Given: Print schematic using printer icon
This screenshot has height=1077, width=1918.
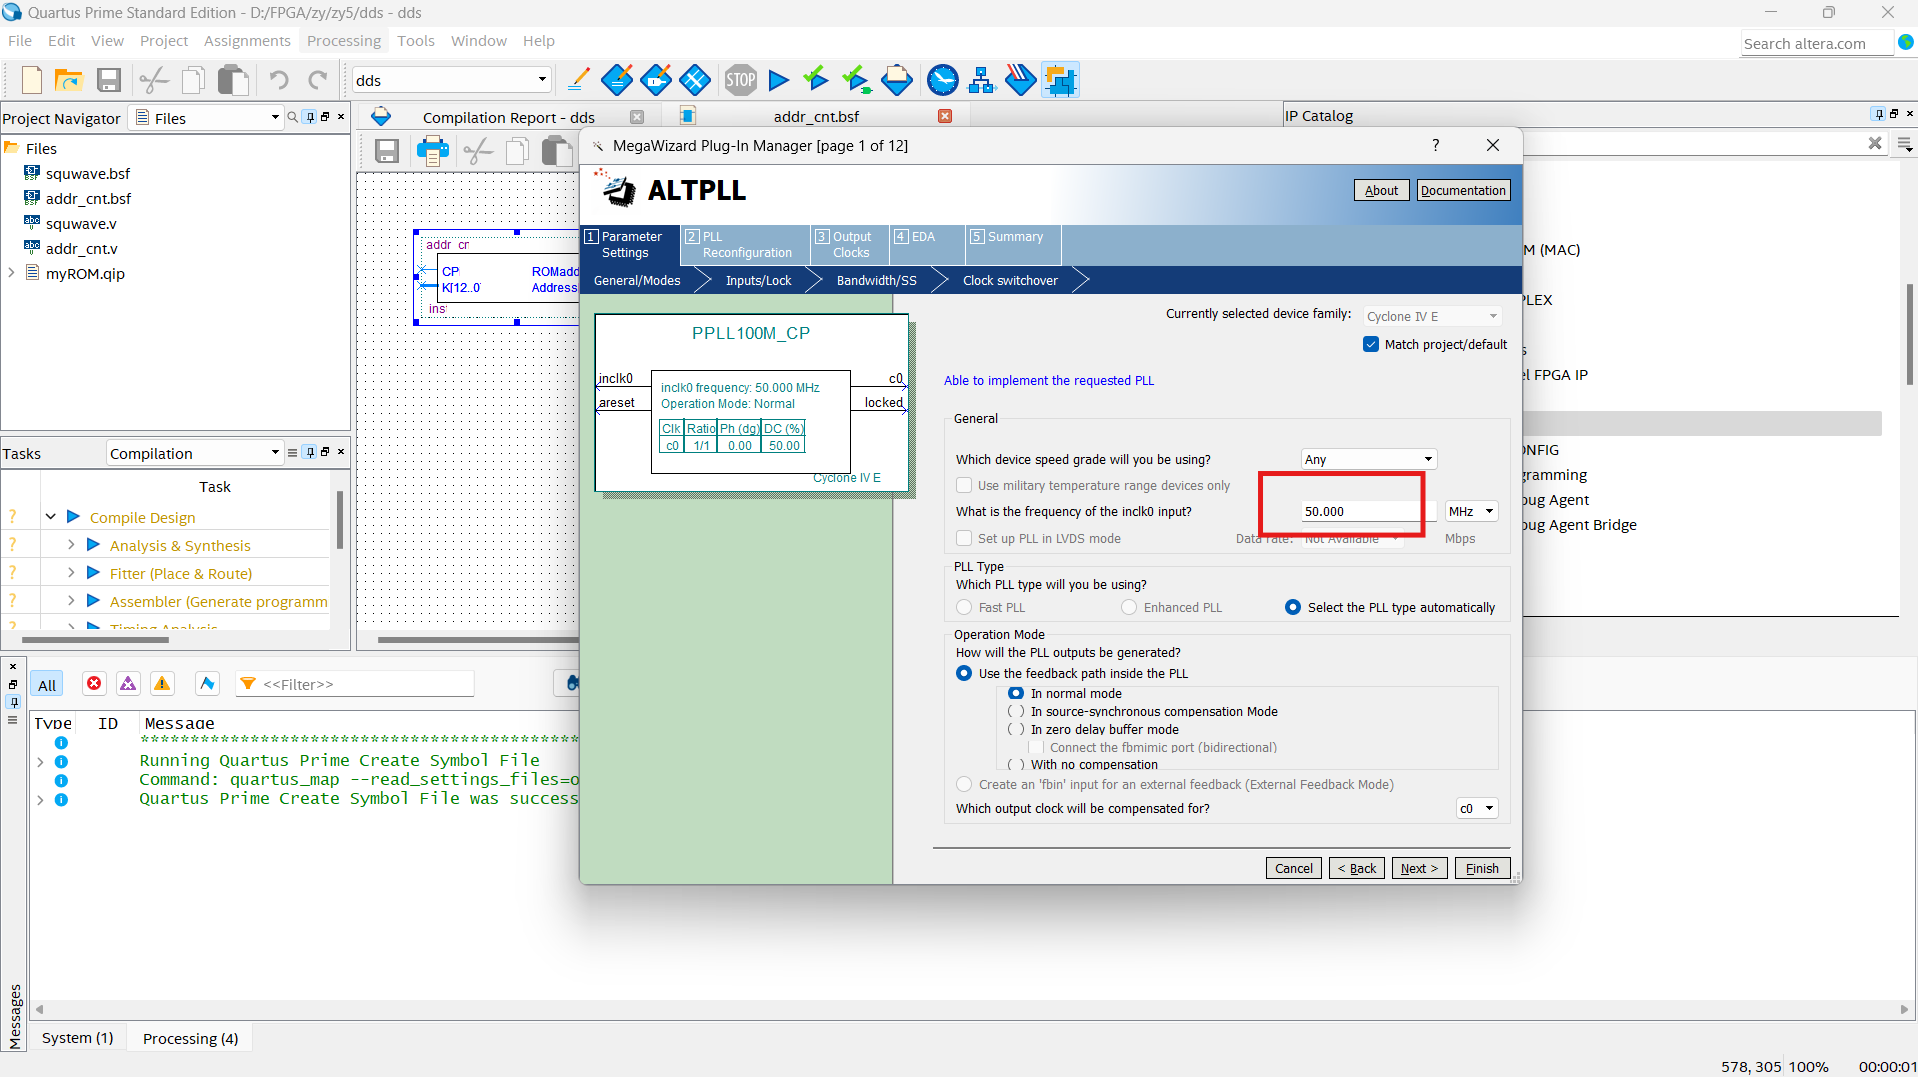Looking at the screenshot, I should (433, 151).
